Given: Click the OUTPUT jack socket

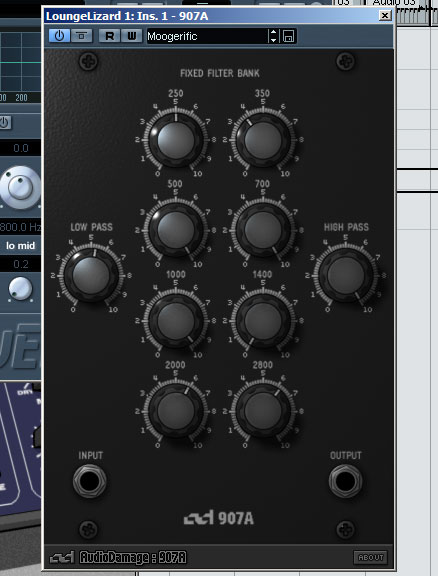Looking at the screenshot, I should pos(345,481).
